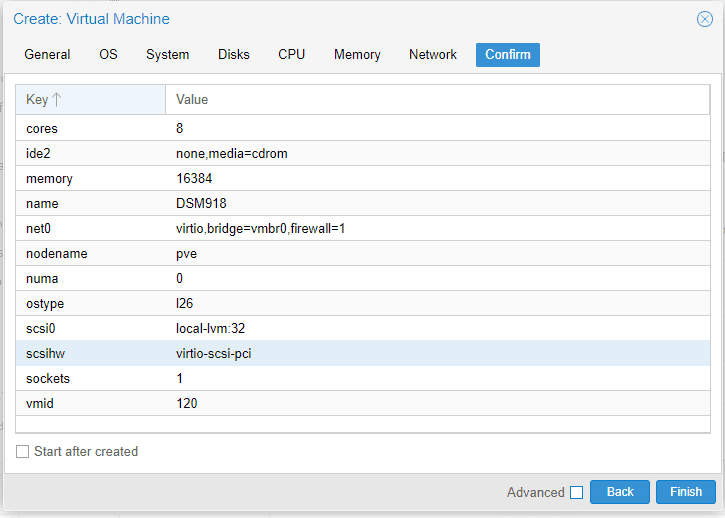Viewport: 725px width, 518px height.
Task: Switch to the Memory tab
Action: pos(357,55)
